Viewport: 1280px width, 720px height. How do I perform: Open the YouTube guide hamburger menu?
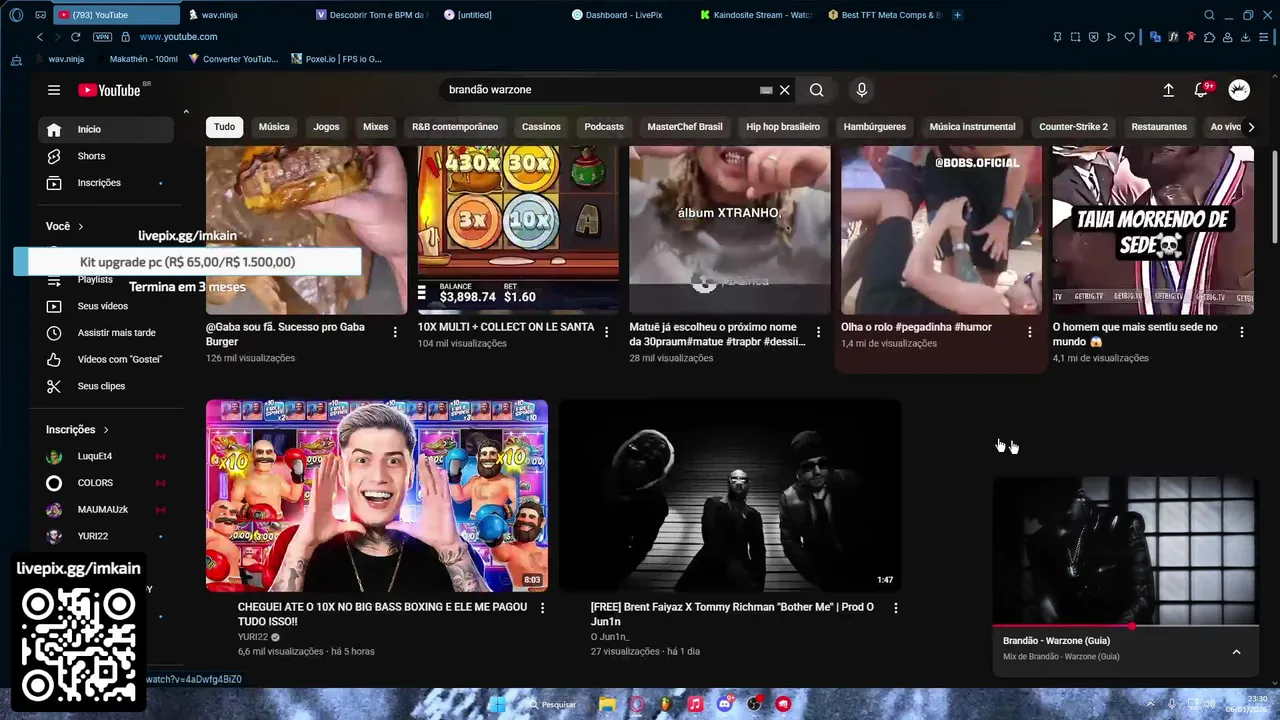(54, 90)
